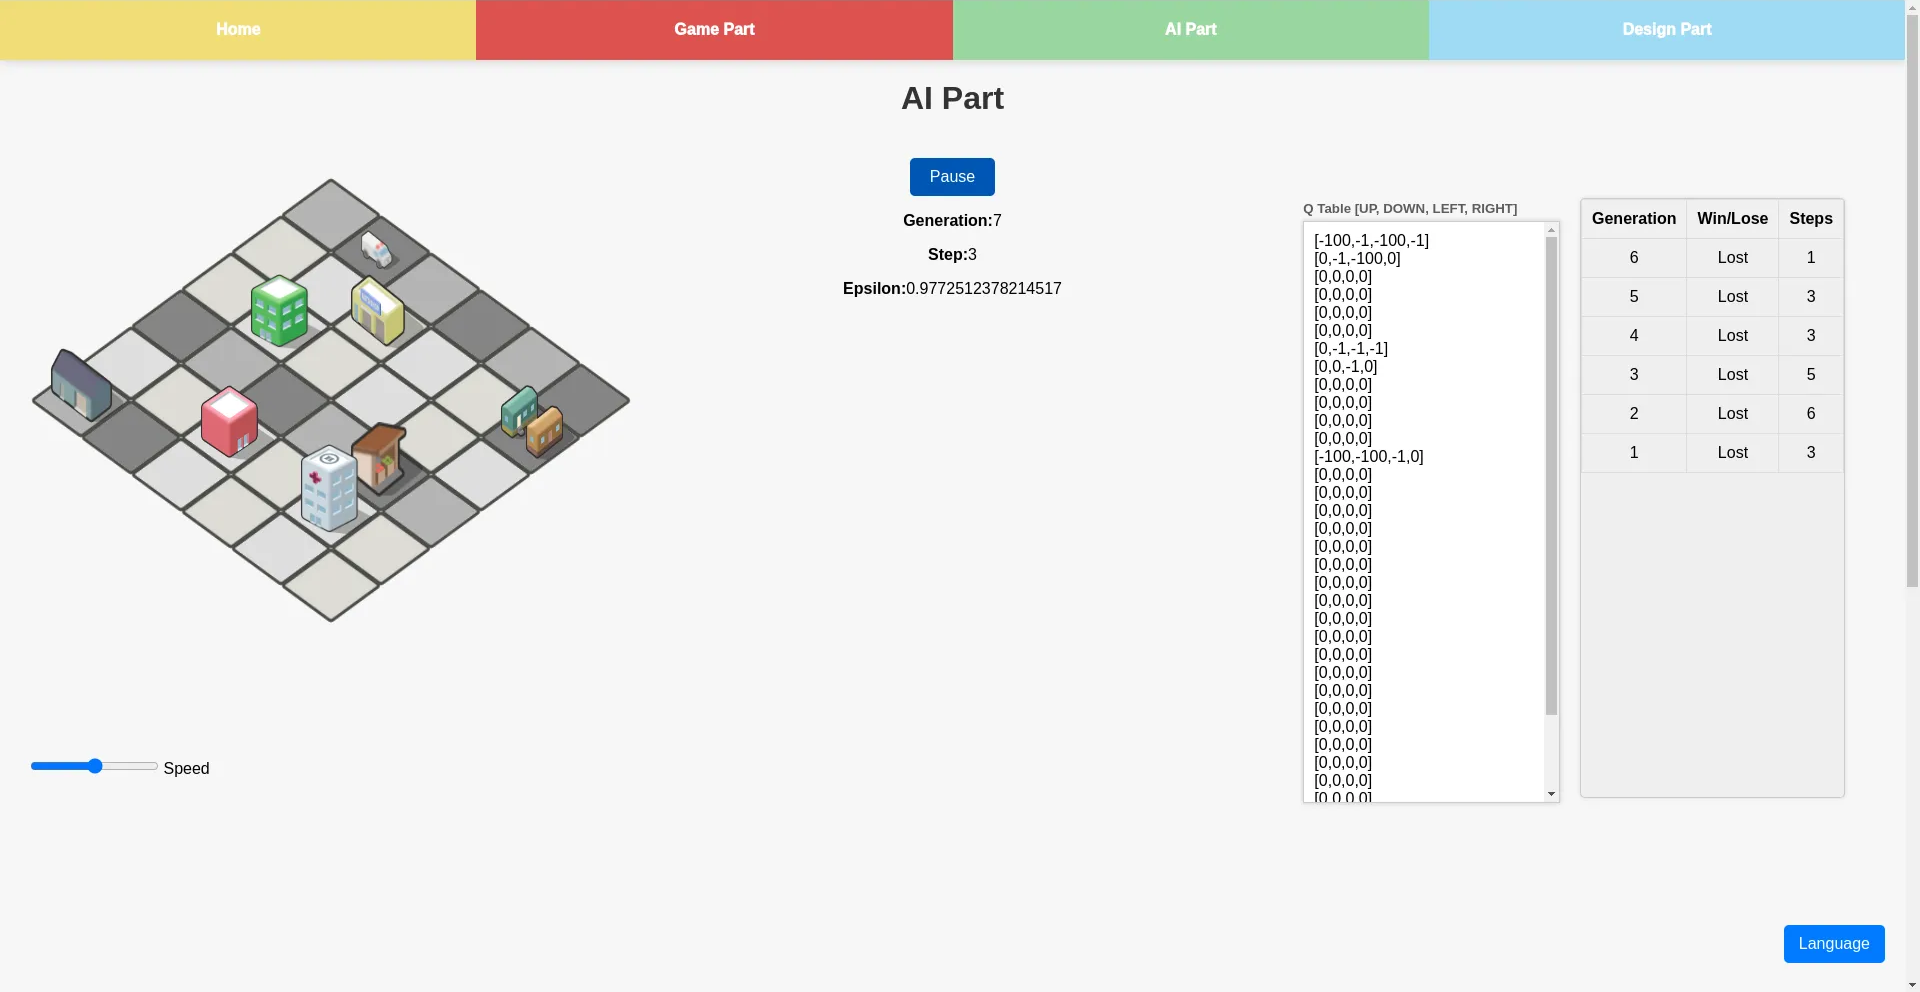Select the pink cube building
This screenshot has height=992, width=1920.
tap(229, 421)
